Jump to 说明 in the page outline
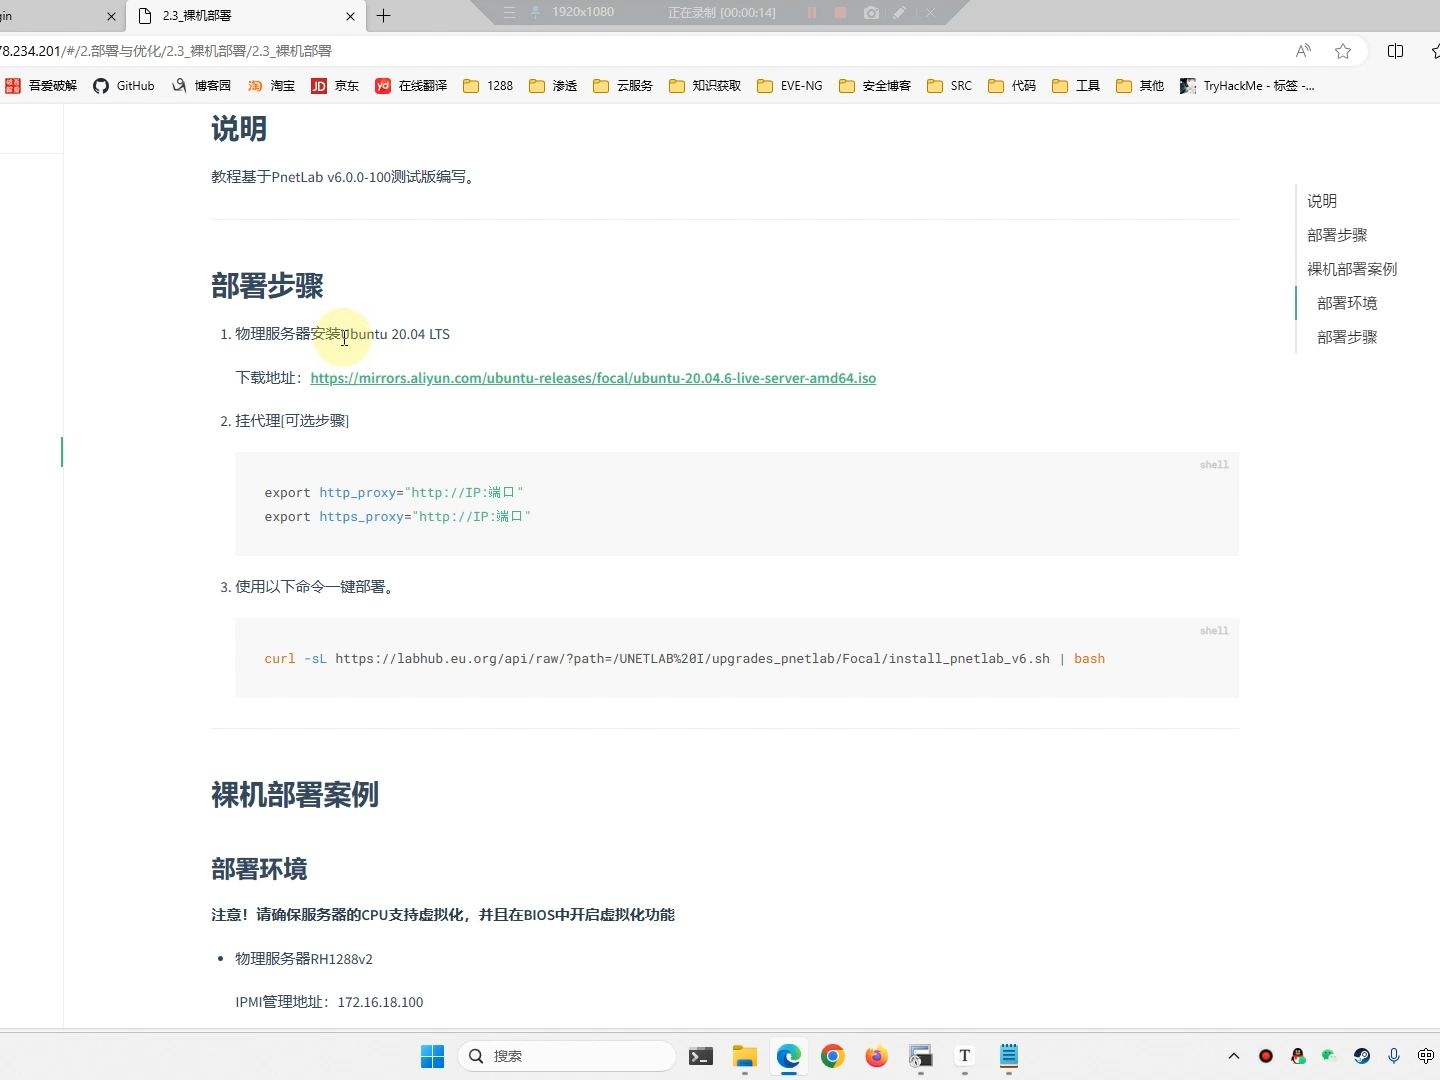Screen dimensions: 1440x1080 [1322, 201]
